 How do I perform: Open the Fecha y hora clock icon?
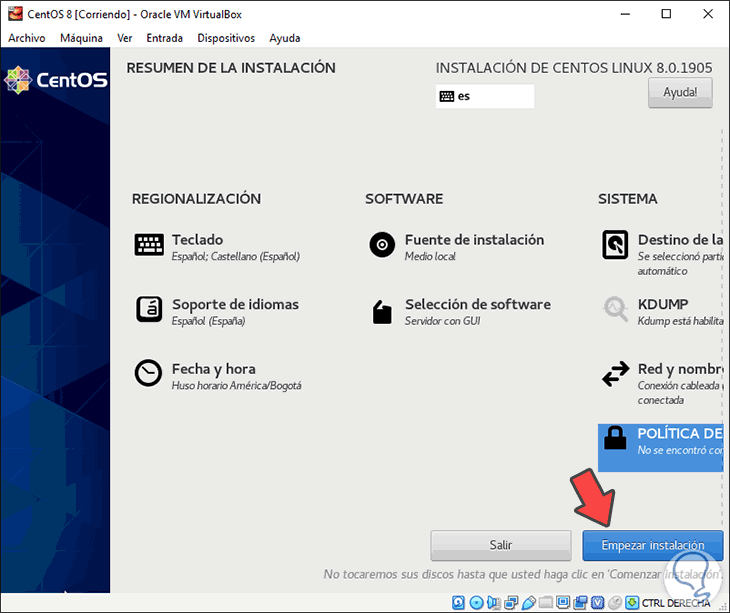pyautogui.click(x=149, y=372)
